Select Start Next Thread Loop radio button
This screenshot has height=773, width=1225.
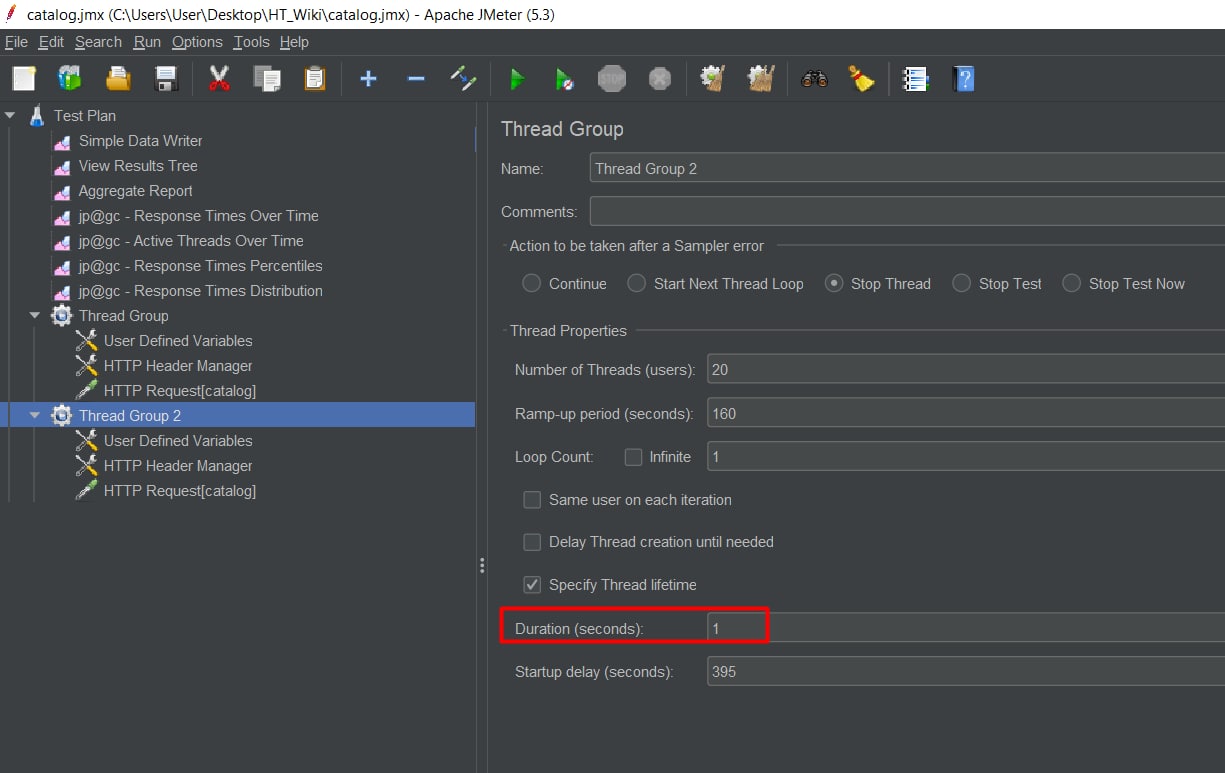tap(637, 284)
